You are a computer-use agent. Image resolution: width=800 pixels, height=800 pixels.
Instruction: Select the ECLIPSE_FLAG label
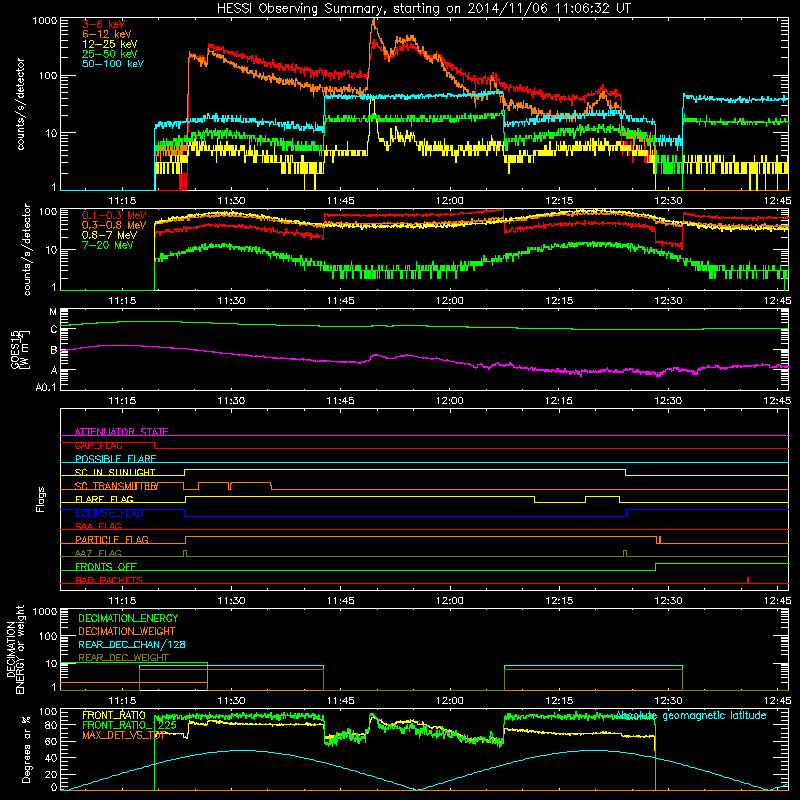tap(109, 513)
